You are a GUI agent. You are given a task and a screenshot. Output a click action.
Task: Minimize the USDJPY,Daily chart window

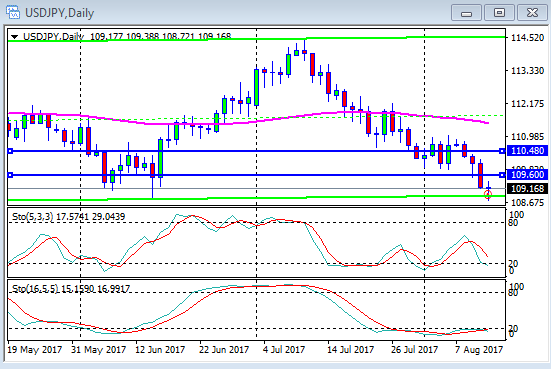466,13
